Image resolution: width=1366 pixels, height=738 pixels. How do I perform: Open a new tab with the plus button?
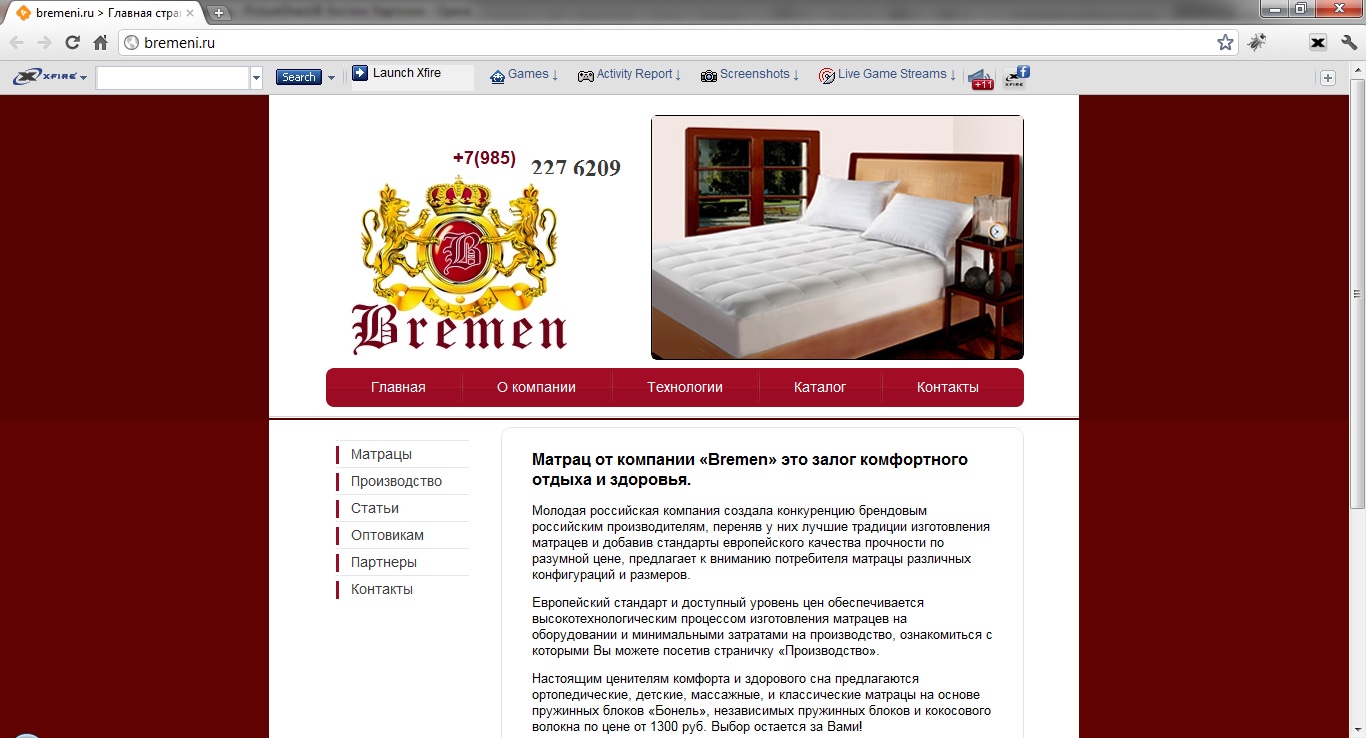(x=219, y=13)
